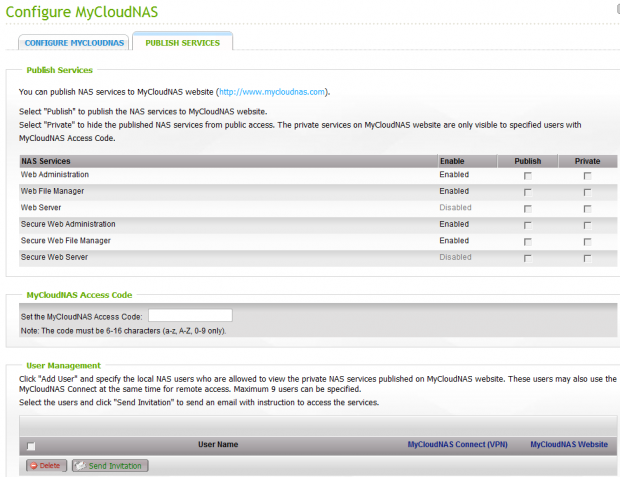Click the Publish Services section heading
This screenshot has width=620, height=477.
(x=59, y=70)
